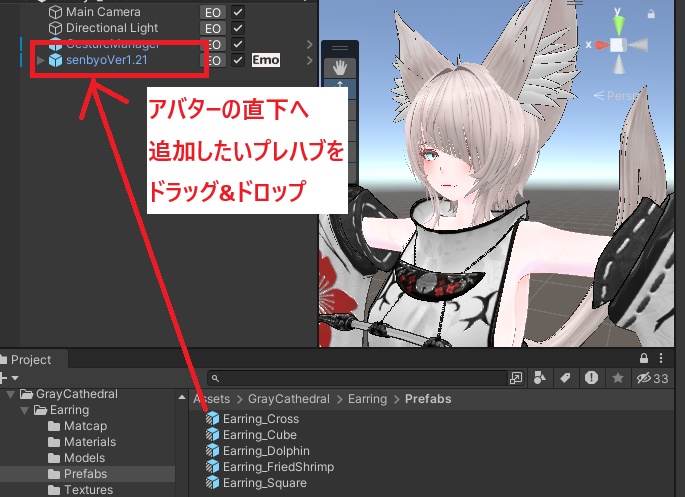
Task: Toggle the senbyoVer1.21 active checkbox
Action: coord(238,60)
